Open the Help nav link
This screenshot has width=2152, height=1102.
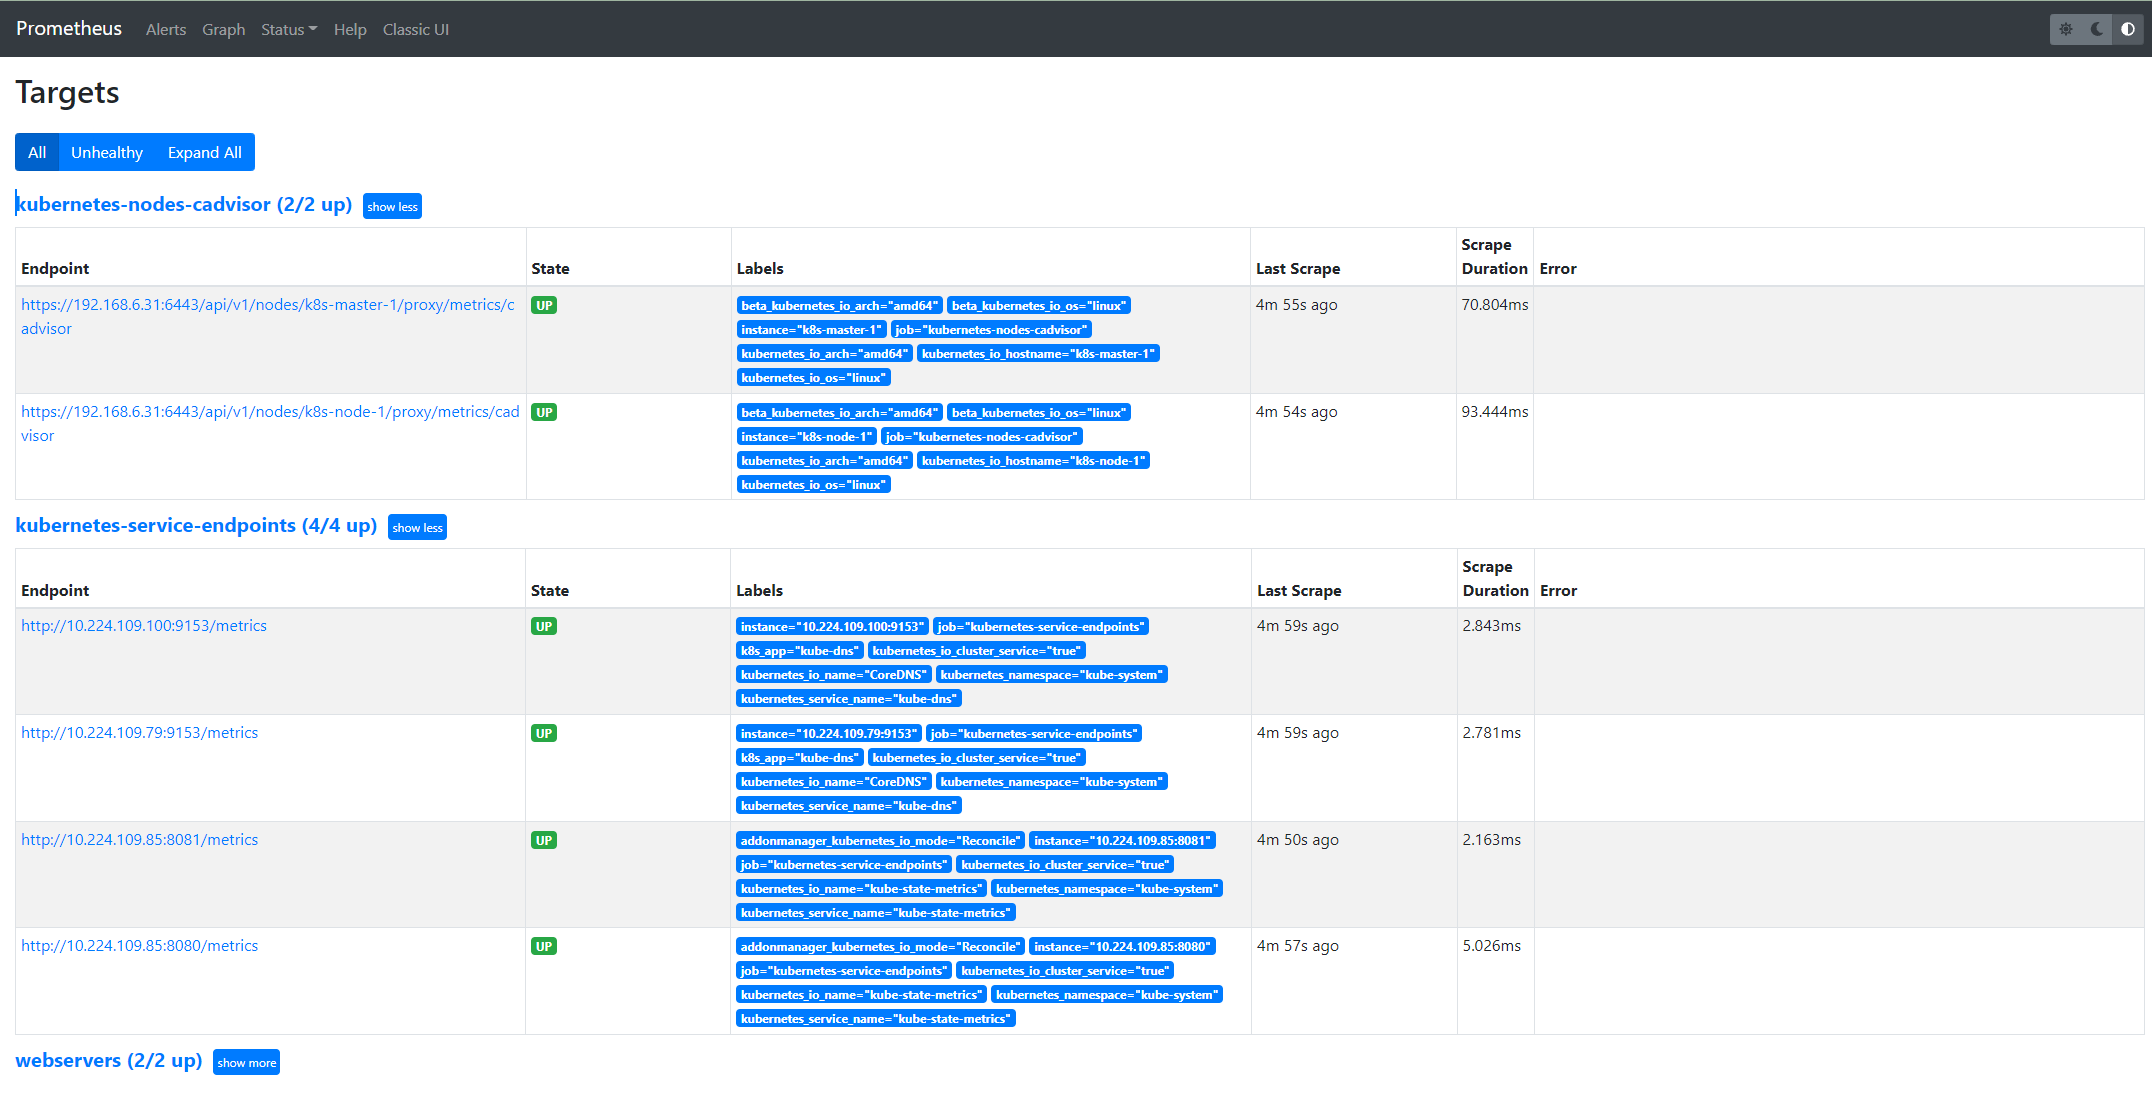[350, 29]
